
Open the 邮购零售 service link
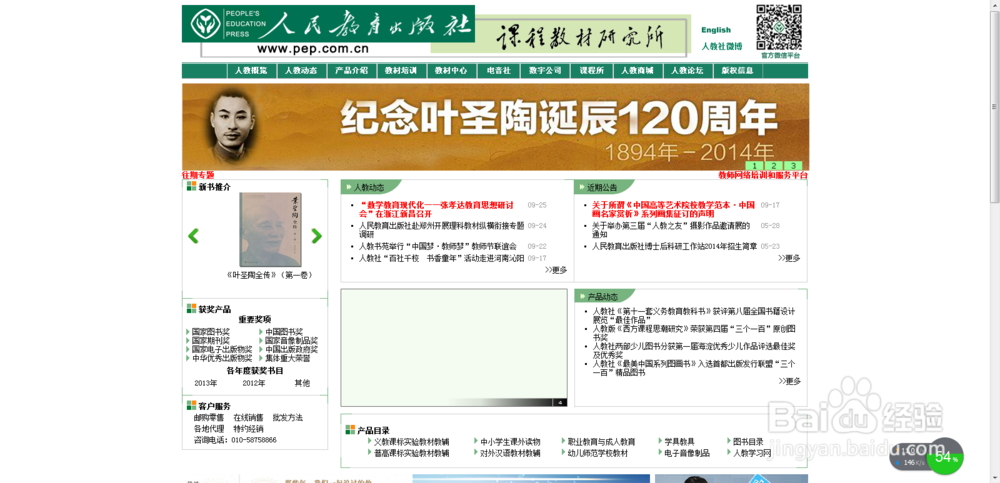[x=209, y=418]
